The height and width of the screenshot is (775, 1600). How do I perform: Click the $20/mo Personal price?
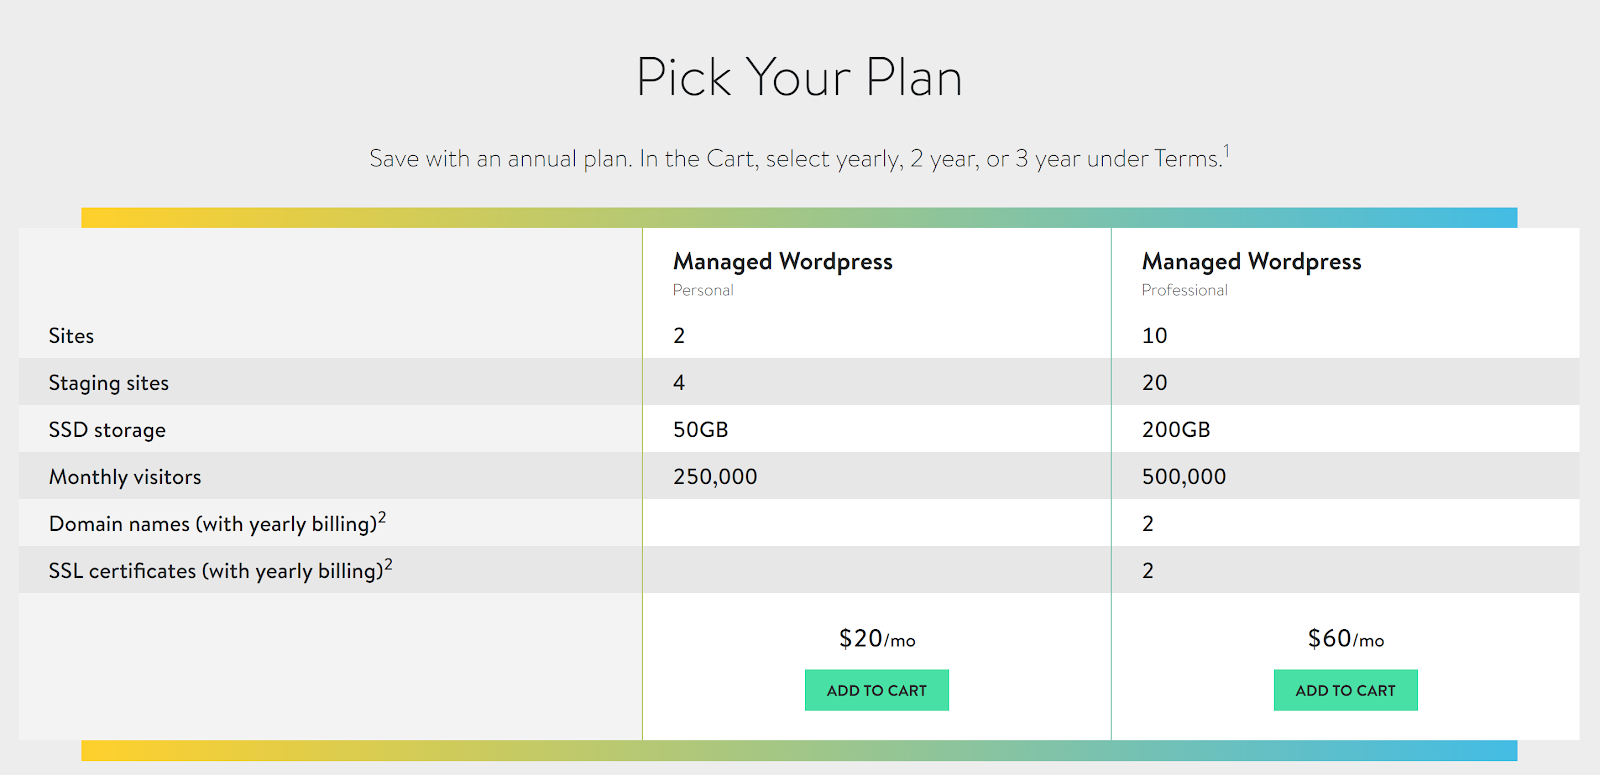(877, 639)
